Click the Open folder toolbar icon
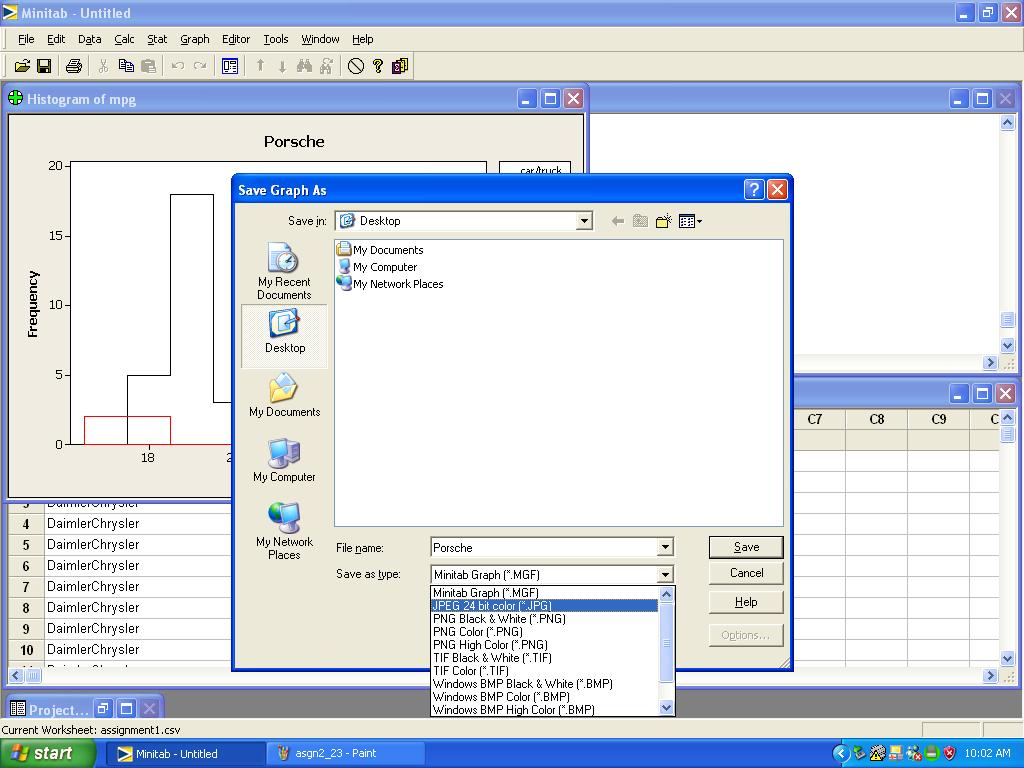 coord(22,66)
